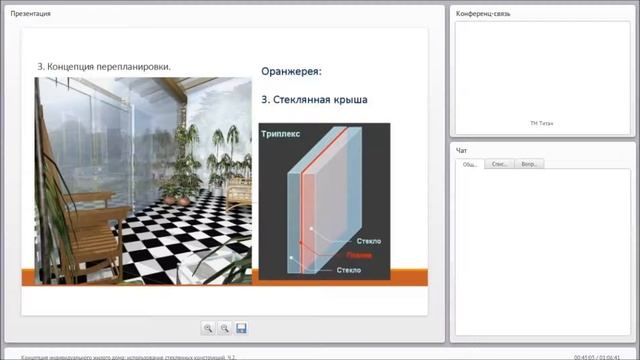
Task: Click the playback time counter at bottom right
Action: coord(597,358)
